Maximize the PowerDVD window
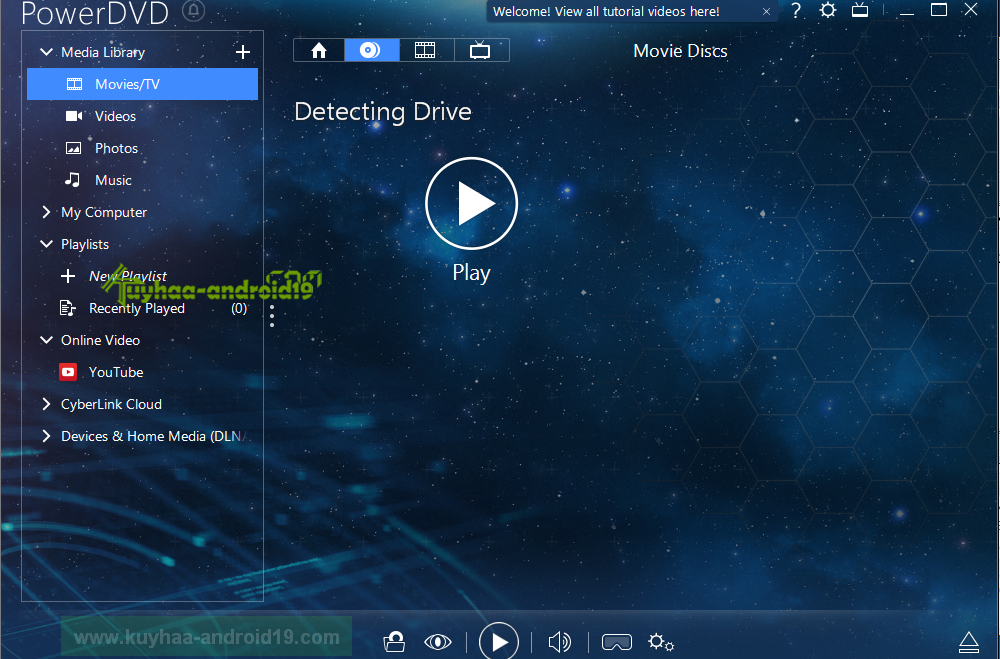 click(939, 10)
